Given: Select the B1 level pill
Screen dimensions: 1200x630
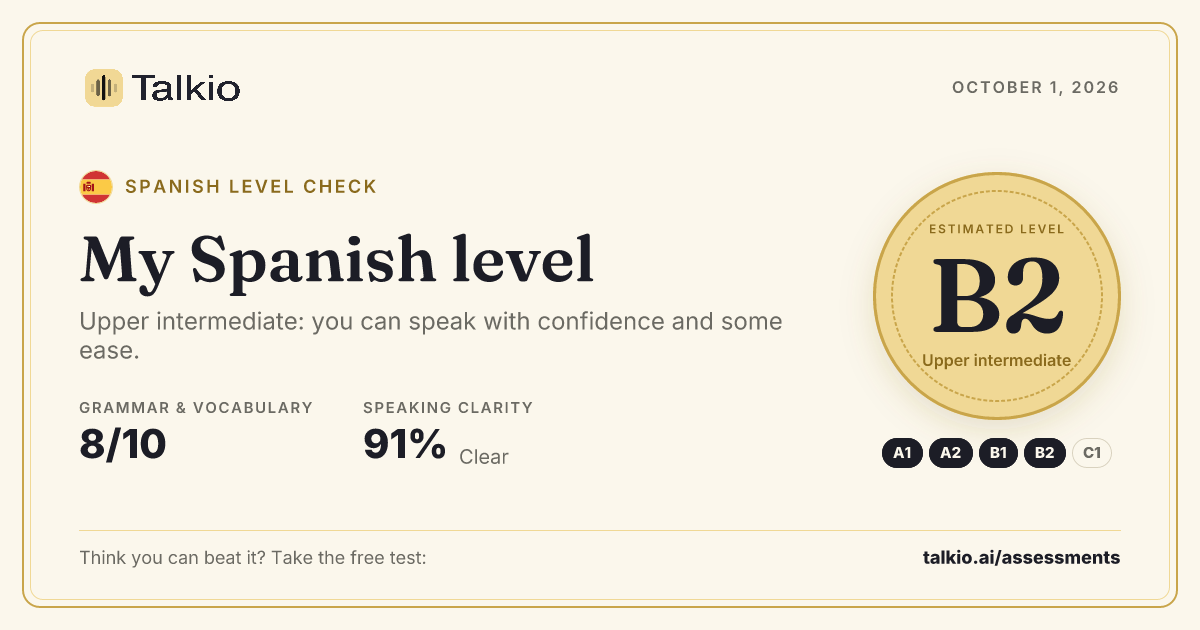Looking at the screenshot, I should pos(998,453).
